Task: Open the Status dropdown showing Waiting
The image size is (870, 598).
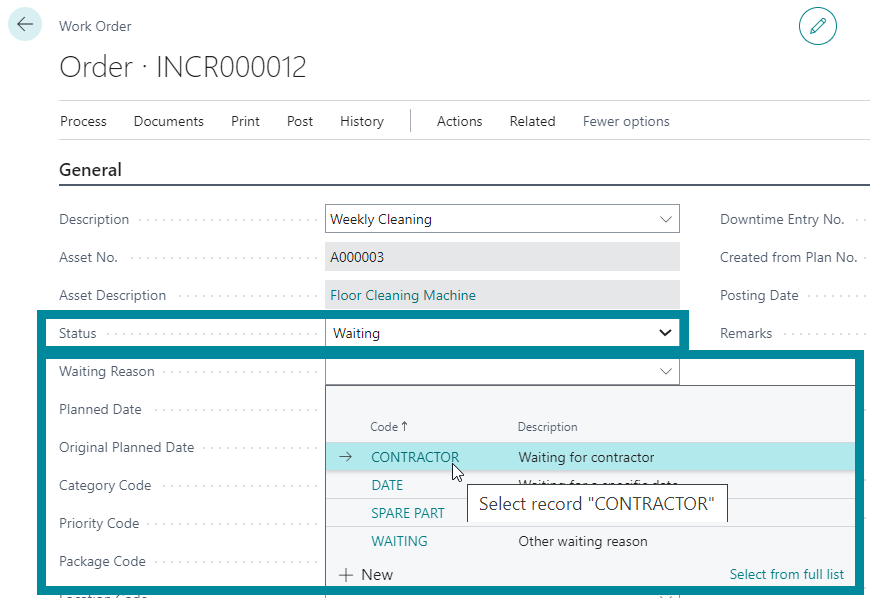Action: [502, 333]
